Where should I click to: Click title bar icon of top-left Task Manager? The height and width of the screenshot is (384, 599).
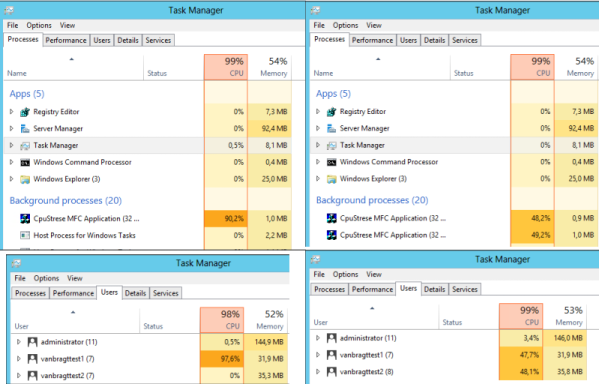tap(9, 10)
